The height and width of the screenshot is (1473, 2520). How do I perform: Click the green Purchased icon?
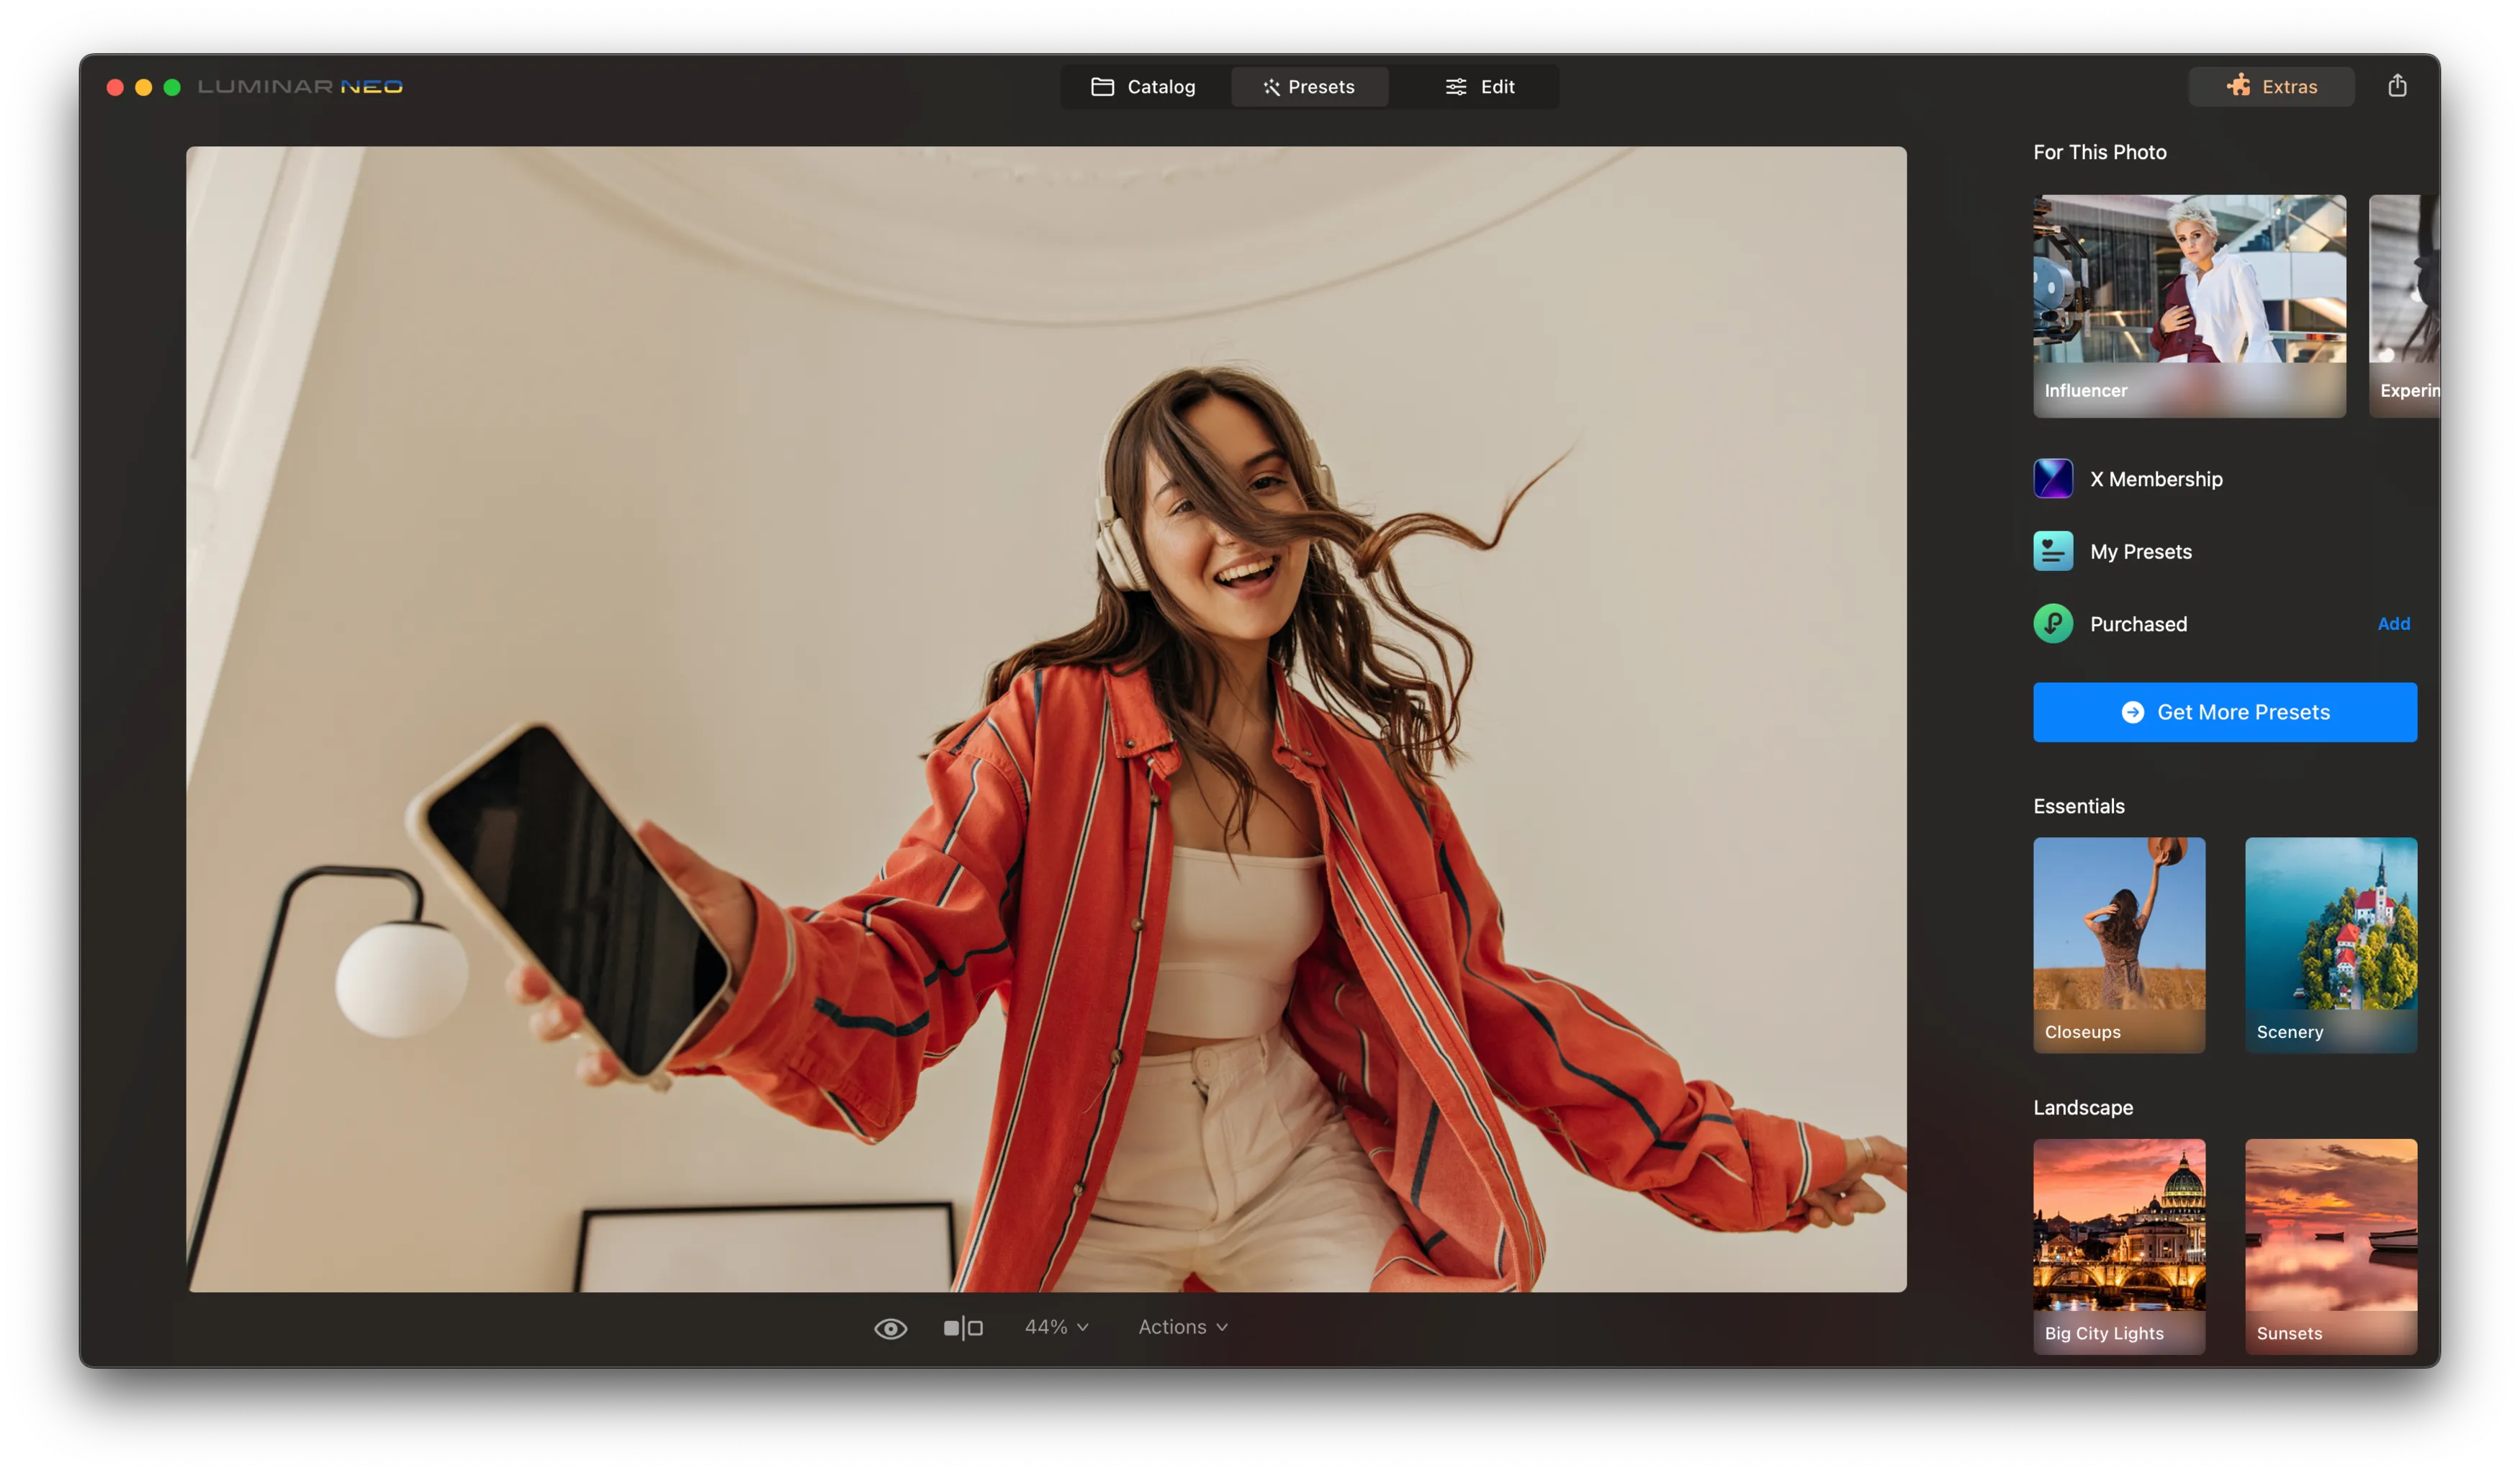point(2053,624)
